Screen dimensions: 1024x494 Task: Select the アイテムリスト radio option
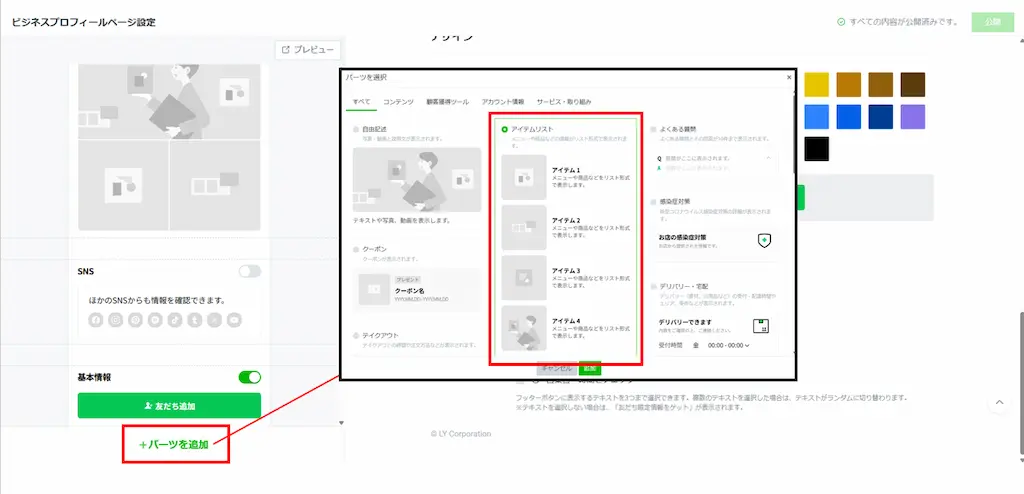point(506,130)
